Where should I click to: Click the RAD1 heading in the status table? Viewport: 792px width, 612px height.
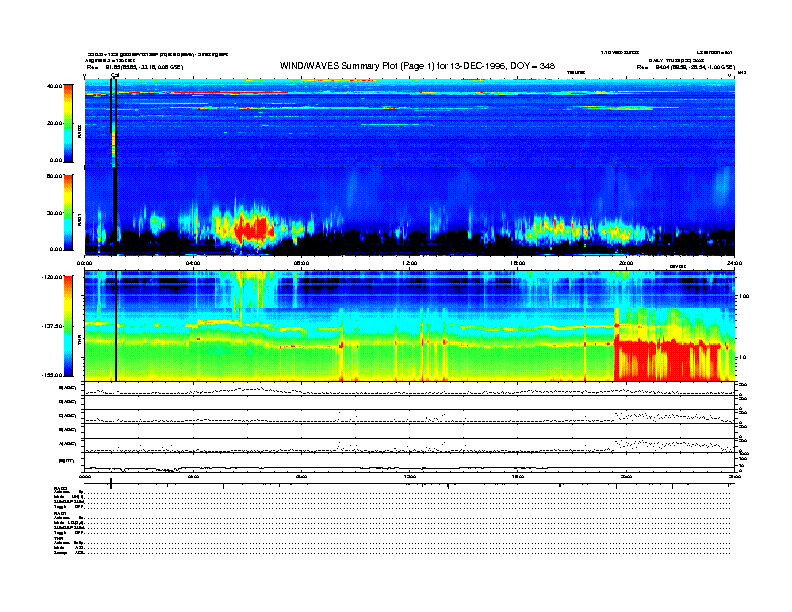[x=60, y=513]
